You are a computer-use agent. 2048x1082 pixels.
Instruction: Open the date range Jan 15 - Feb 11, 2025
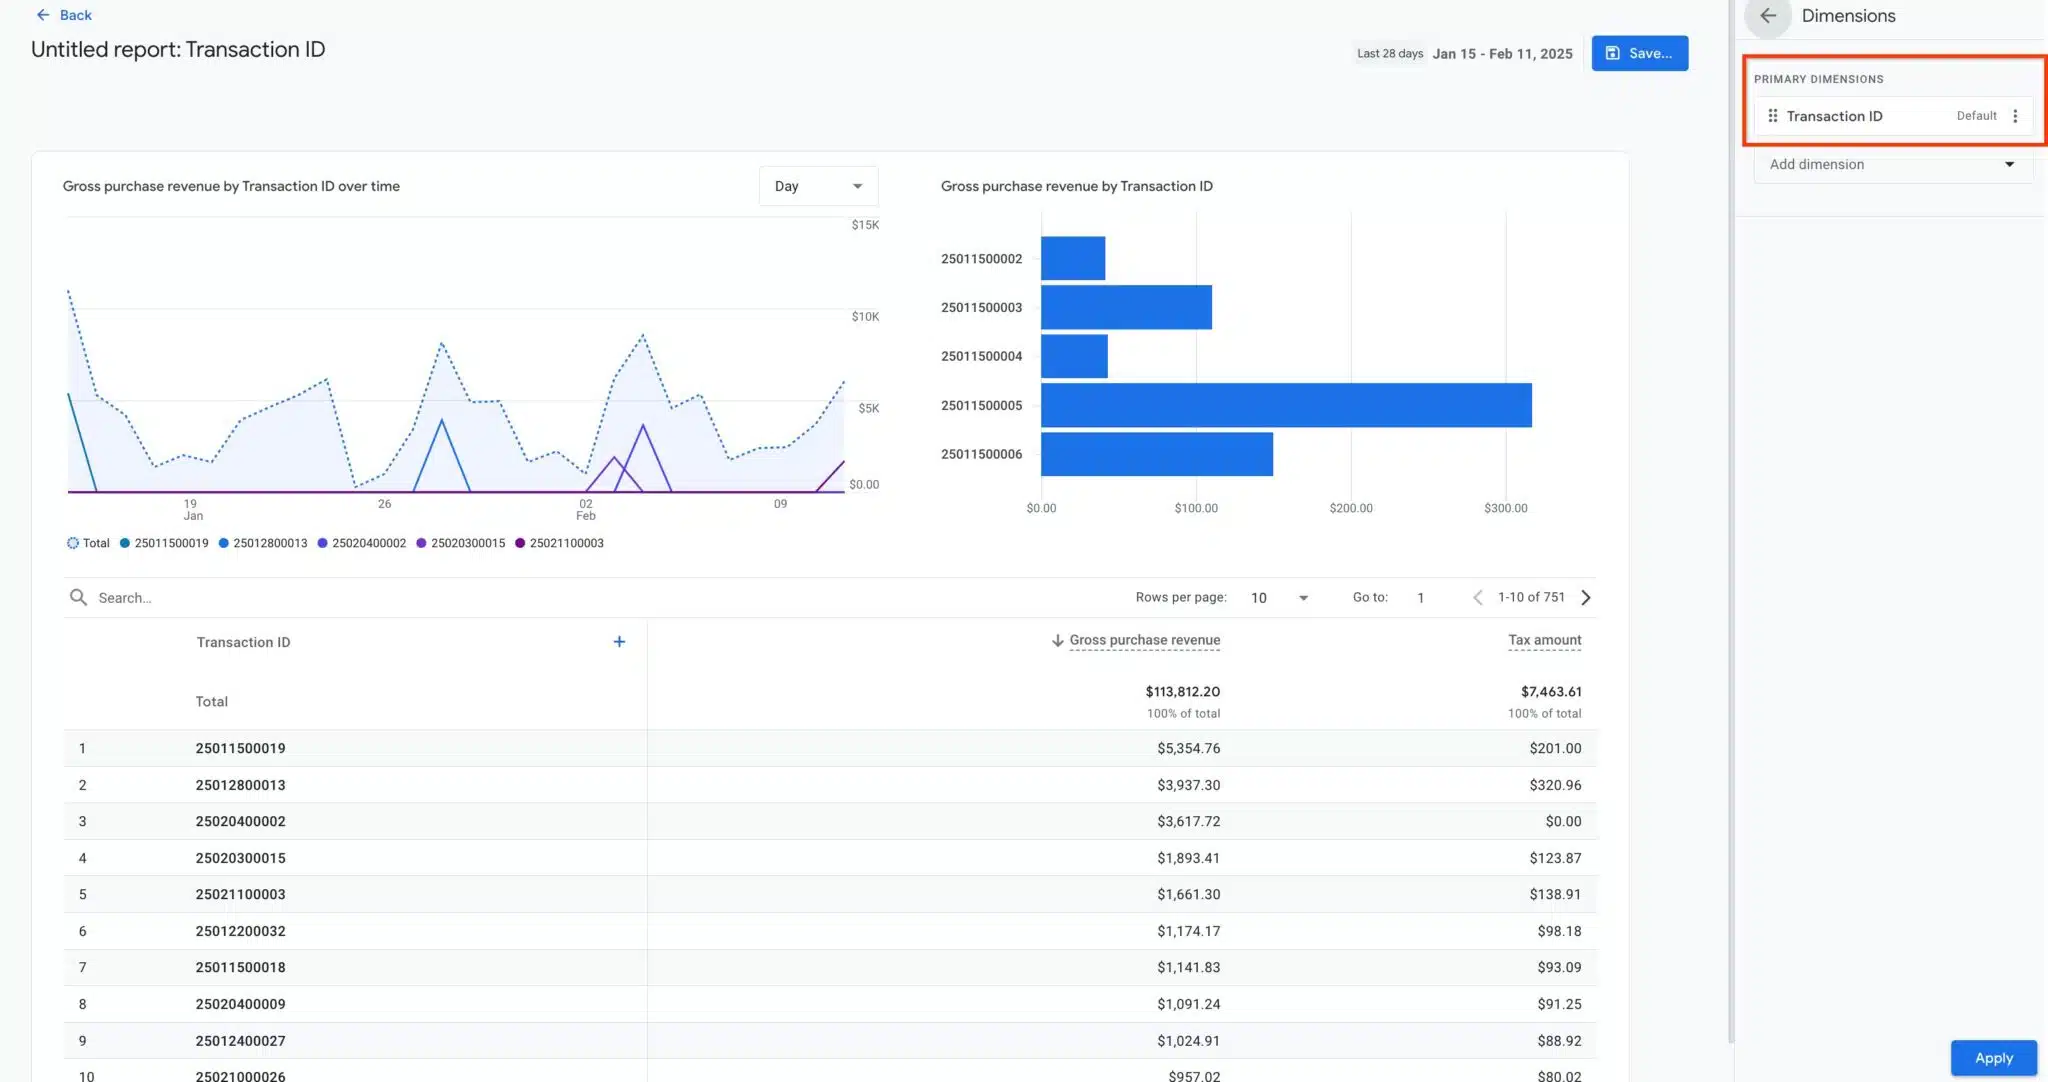[x=1502, y=54]
